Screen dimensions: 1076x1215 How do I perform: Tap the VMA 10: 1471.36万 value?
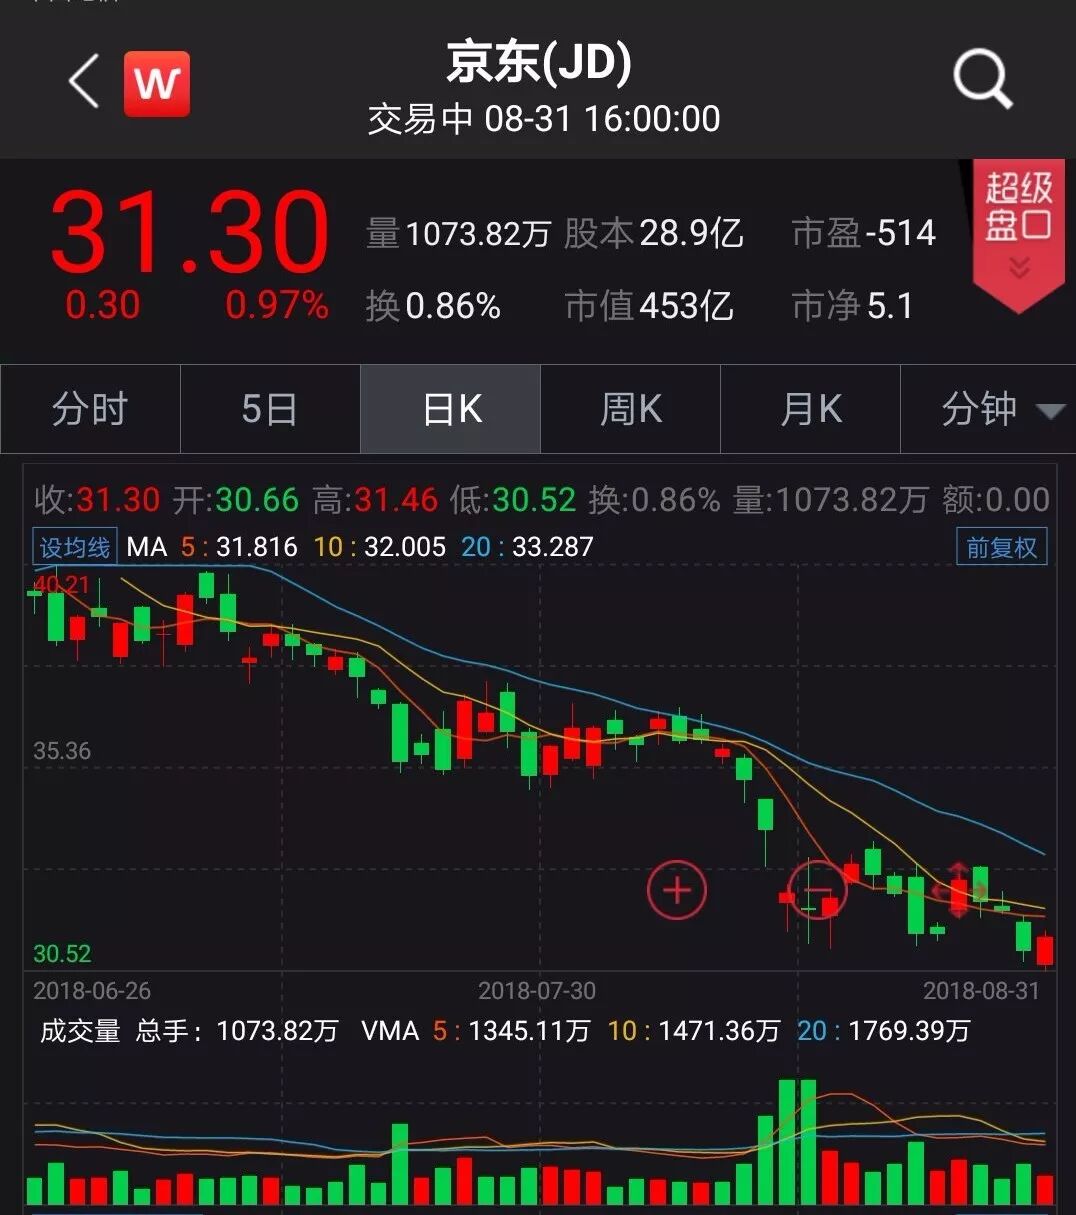pyautogui.click(x=694, y=1031)
